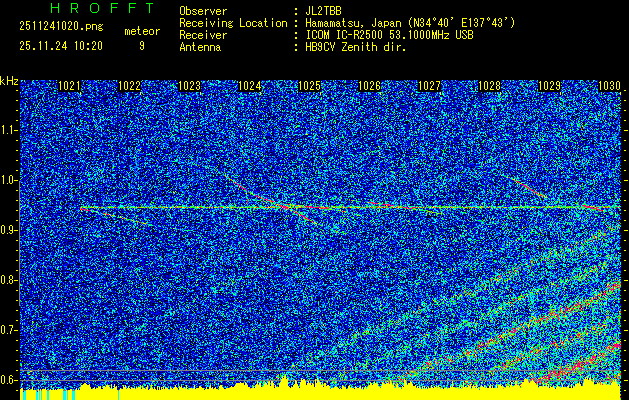Viewport: 629px width, 400px height.
Task: Click the 1.1 kHz frequency label
Action: [x=9, y=130]
